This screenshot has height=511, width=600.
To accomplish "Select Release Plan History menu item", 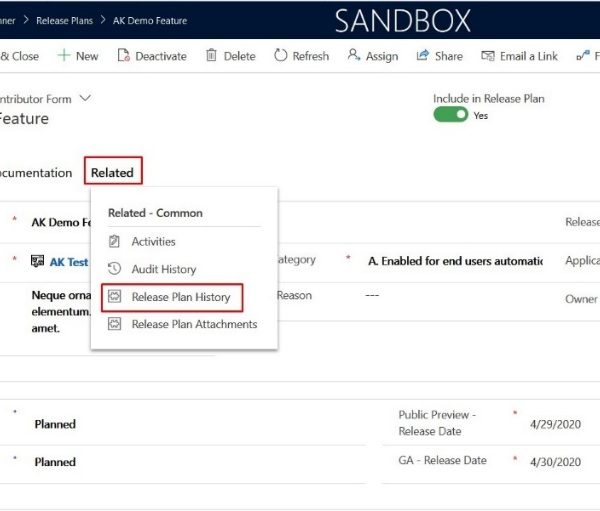I will coord(180,297).
